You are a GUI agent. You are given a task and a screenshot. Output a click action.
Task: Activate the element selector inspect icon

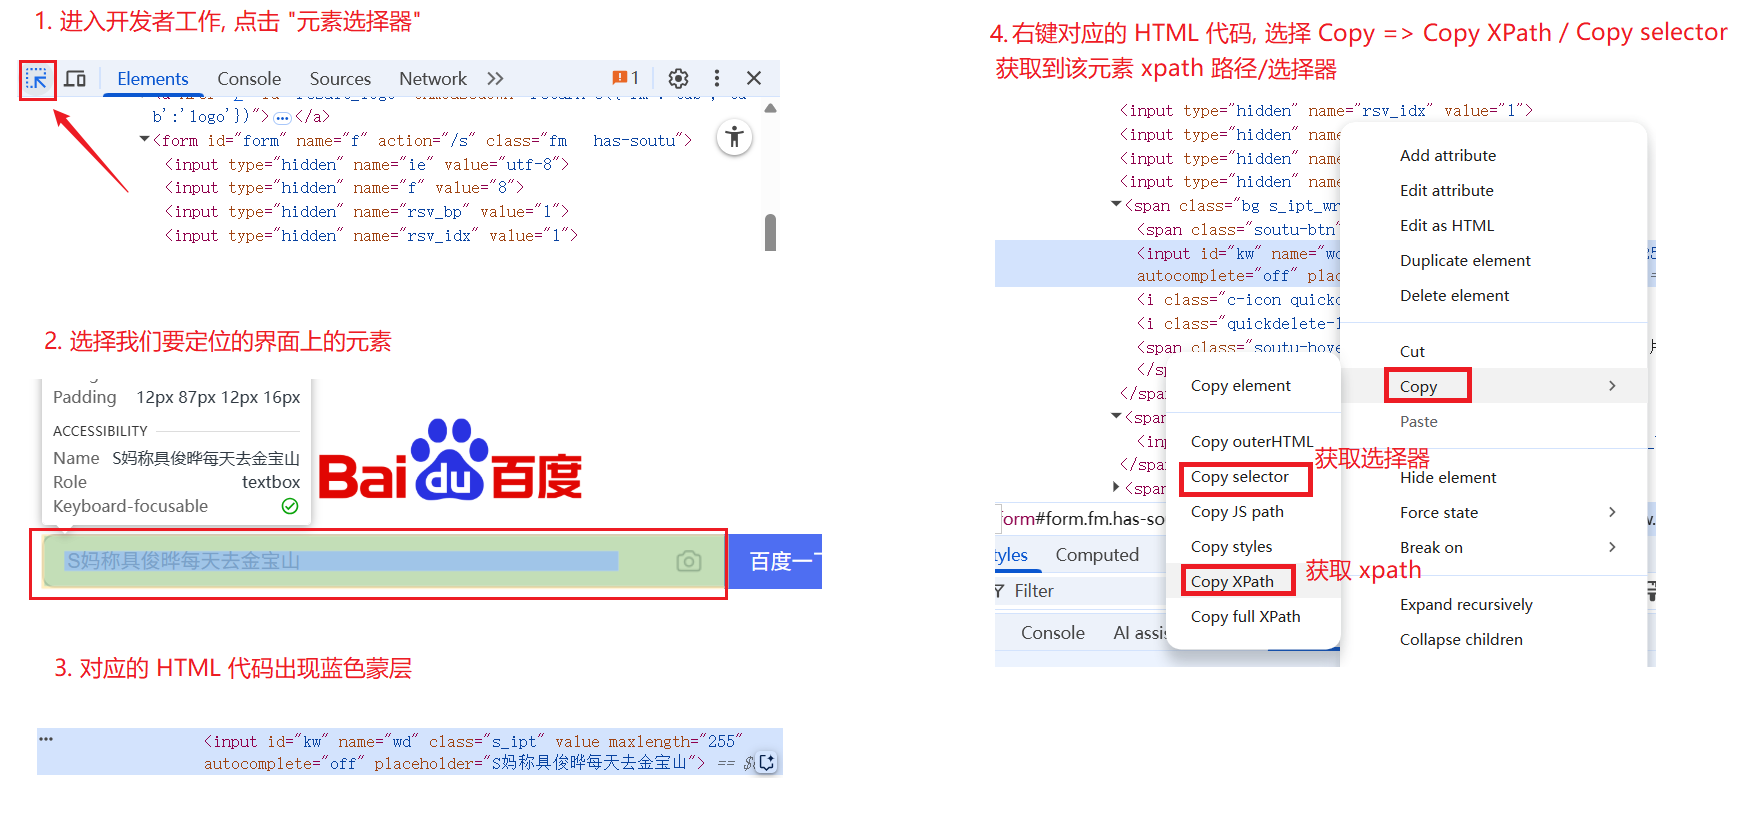click(x=37, y=79)
